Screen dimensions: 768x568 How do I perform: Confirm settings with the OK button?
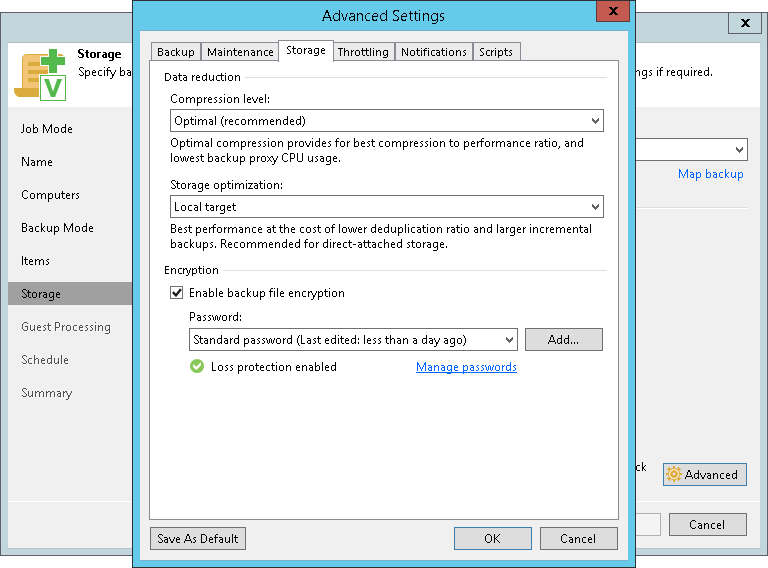coord(492,538)
